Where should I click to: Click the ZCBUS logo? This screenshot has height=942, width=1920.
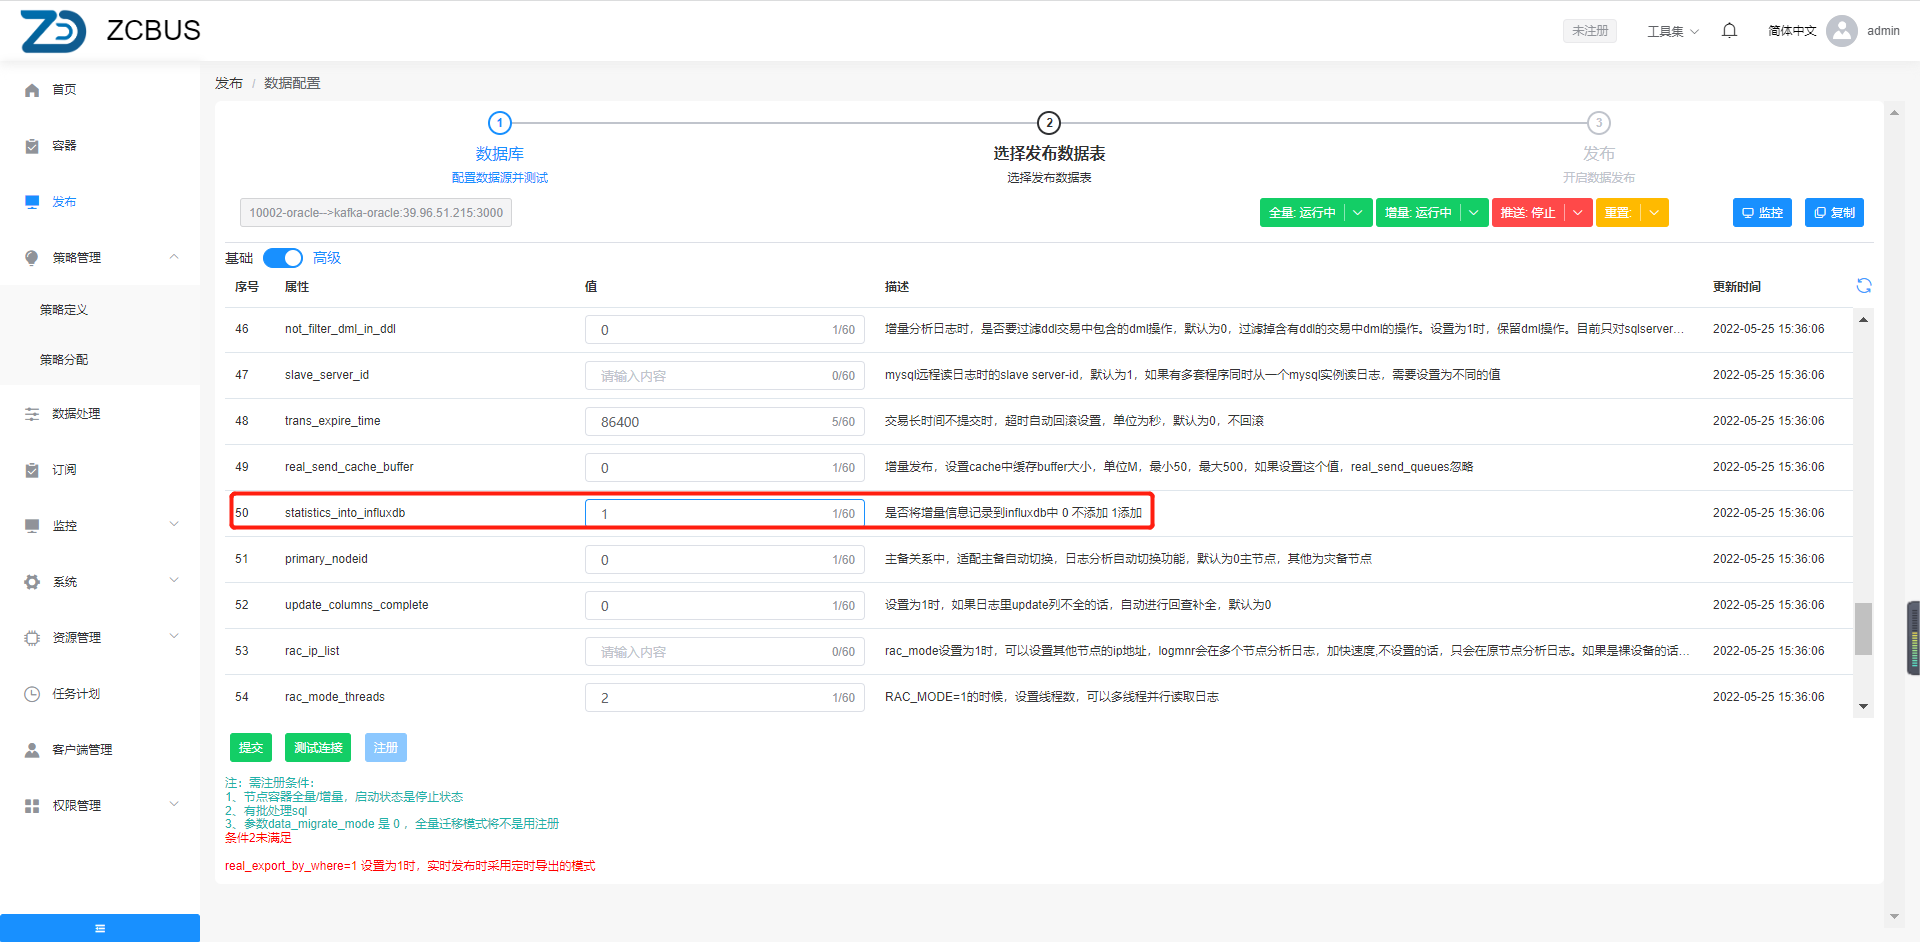54,31
